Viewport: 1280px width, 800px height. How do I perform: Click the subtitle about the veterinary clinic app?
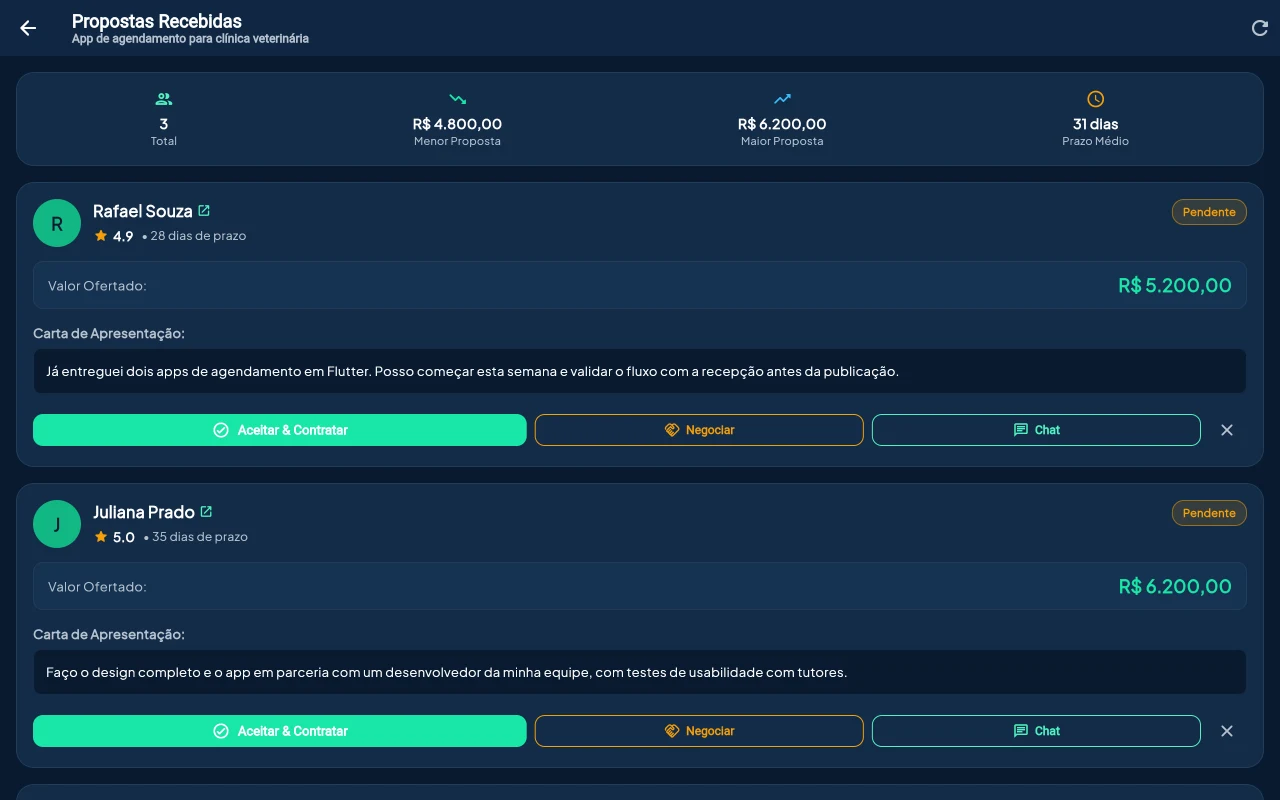[x=190, y=39]
